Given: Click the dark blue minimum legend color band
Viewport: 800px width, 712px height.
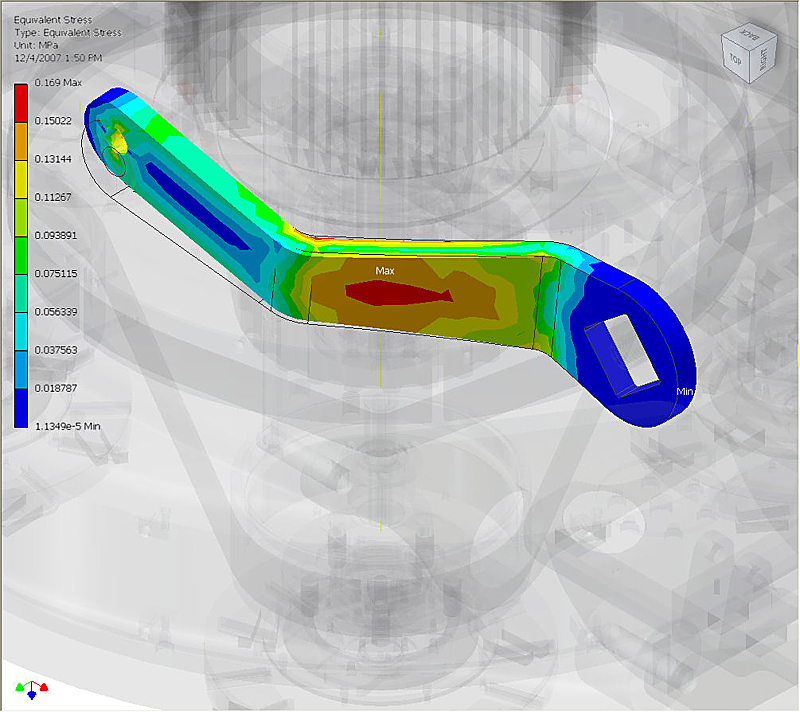Looking at the screenshot, I should [x=21, y=407].
